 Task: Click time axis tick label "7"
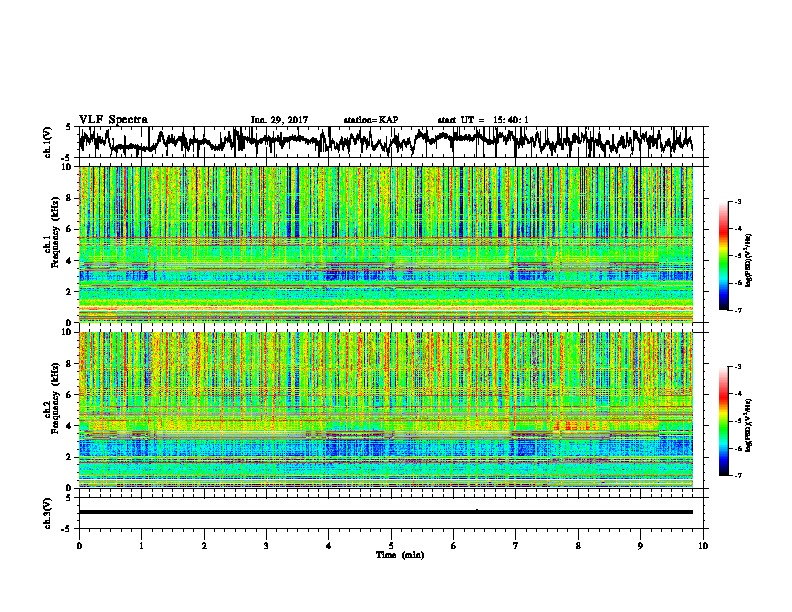516,546
